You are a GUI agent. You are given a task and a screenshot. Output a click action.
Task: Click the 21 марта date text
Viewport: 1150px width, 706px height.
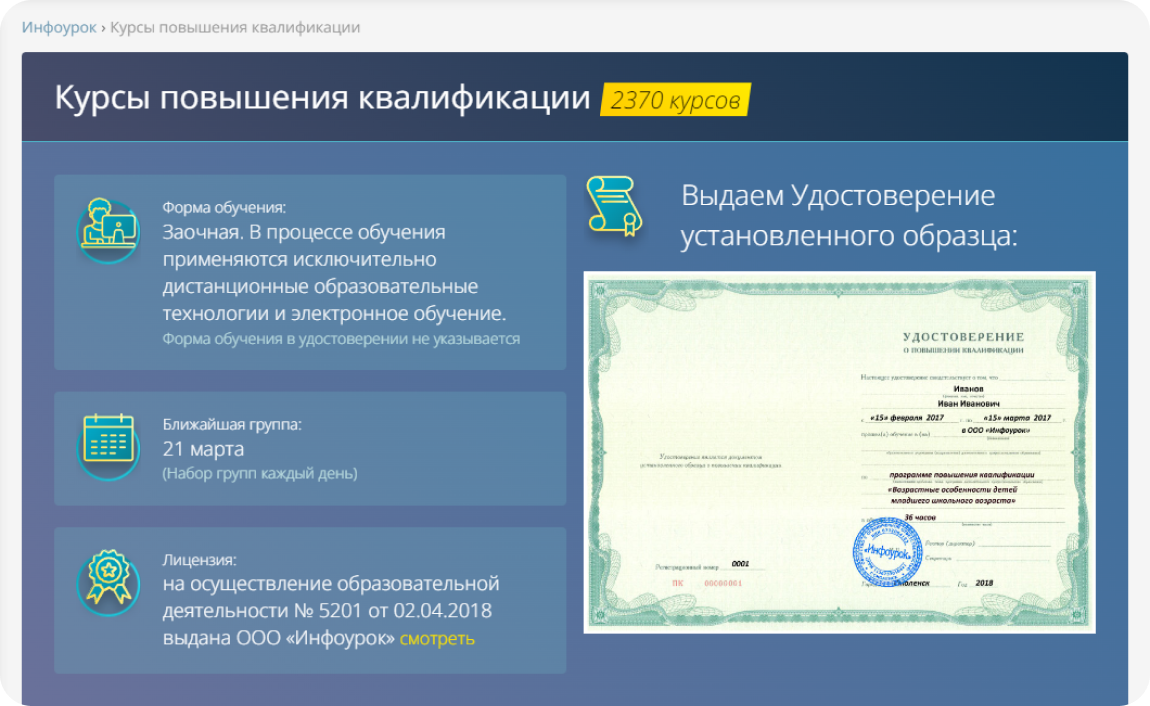click(x=203, y=449)
